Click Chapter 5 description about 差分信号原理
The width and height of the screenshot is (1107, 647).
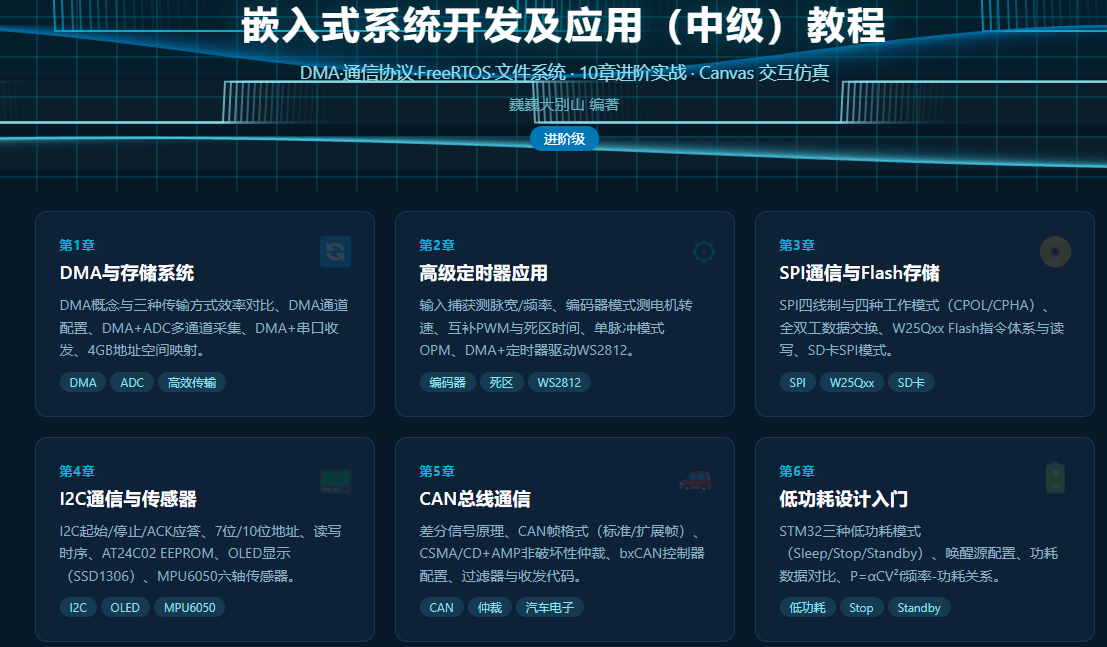[x=562, y=554]
